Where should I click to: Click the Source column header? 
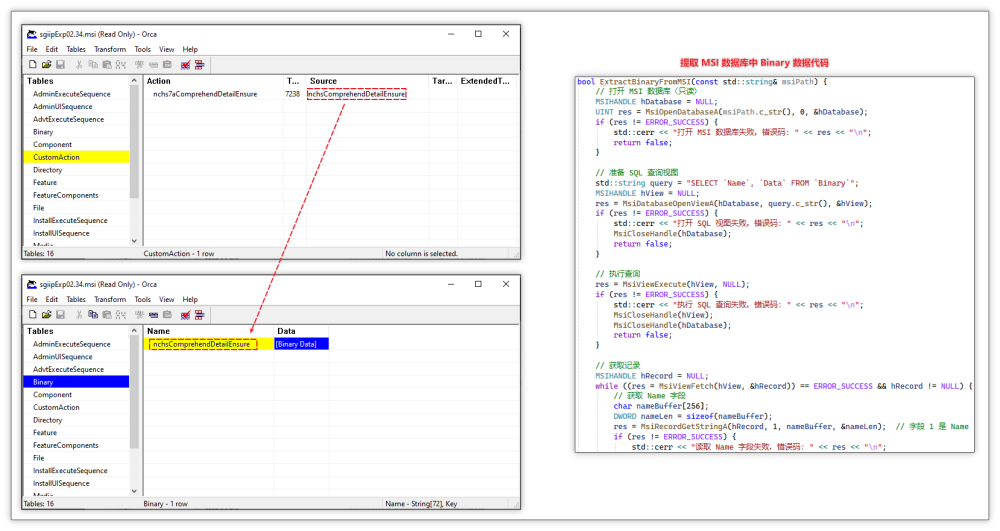[324, 81]
